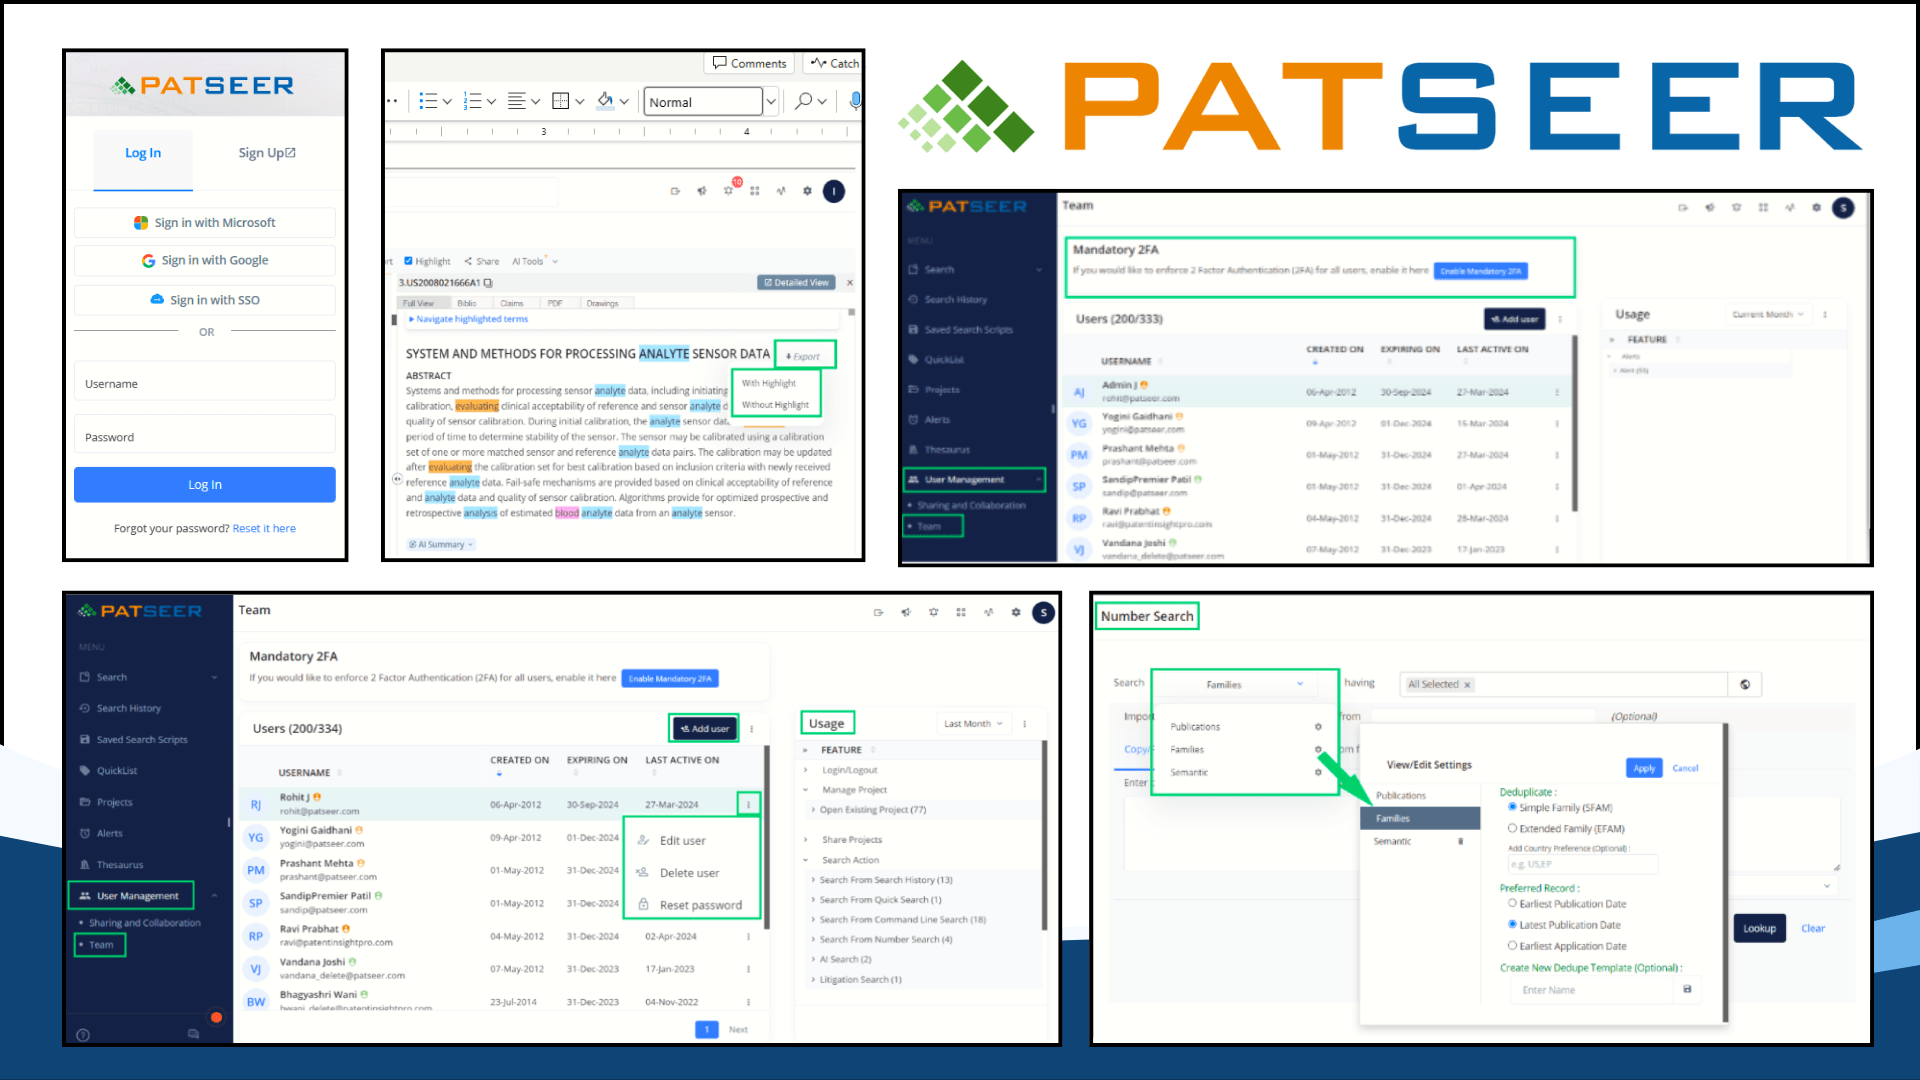The width and height of the screenshot is (1920, 1080).
Task: Click the three-dot menu beside the Add user button, Users (200/334)
Action: click(x=752, y=729)
